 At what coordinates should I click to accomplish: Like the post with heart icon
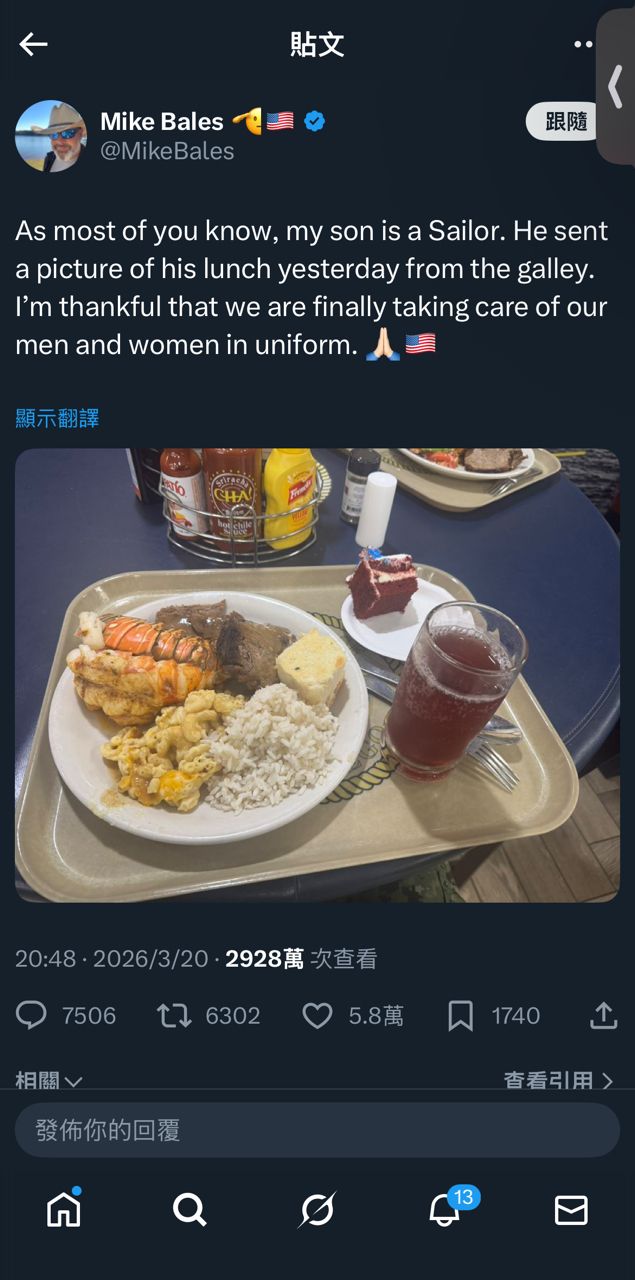point(317,1016)
